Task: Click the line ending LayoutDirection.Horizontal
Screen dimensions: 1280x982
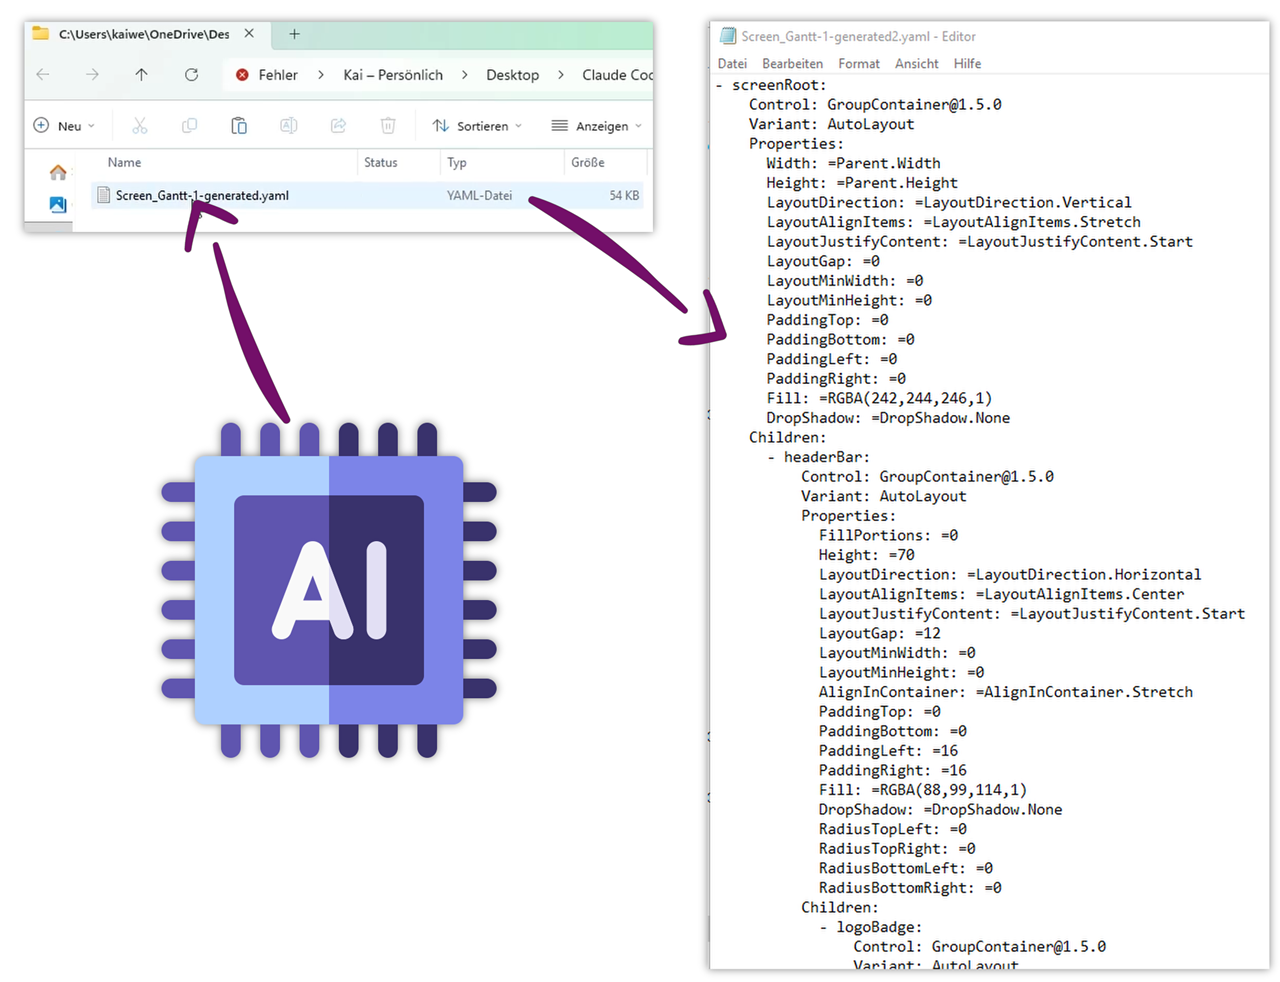Action: pyautogui.click(x=1010, y=574)
